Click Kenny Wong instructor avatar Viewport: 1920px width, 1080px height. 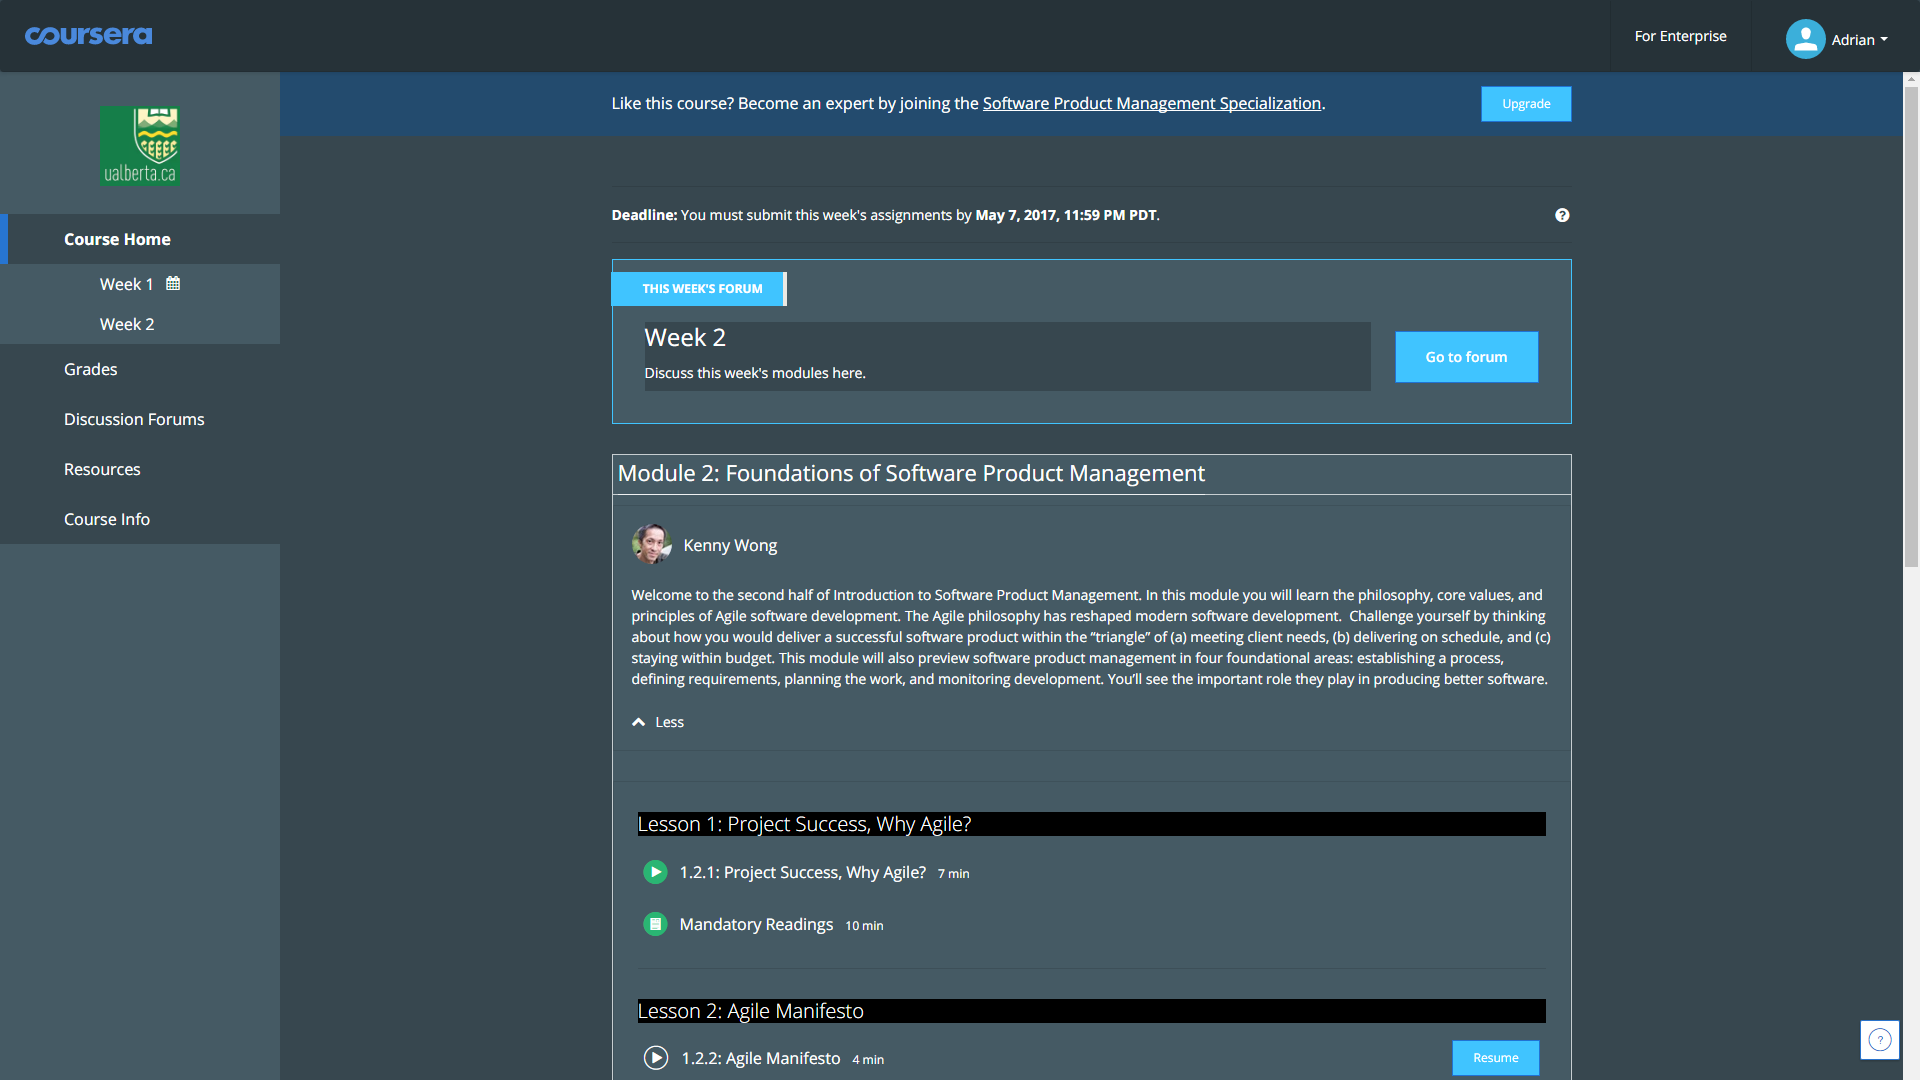651,544
